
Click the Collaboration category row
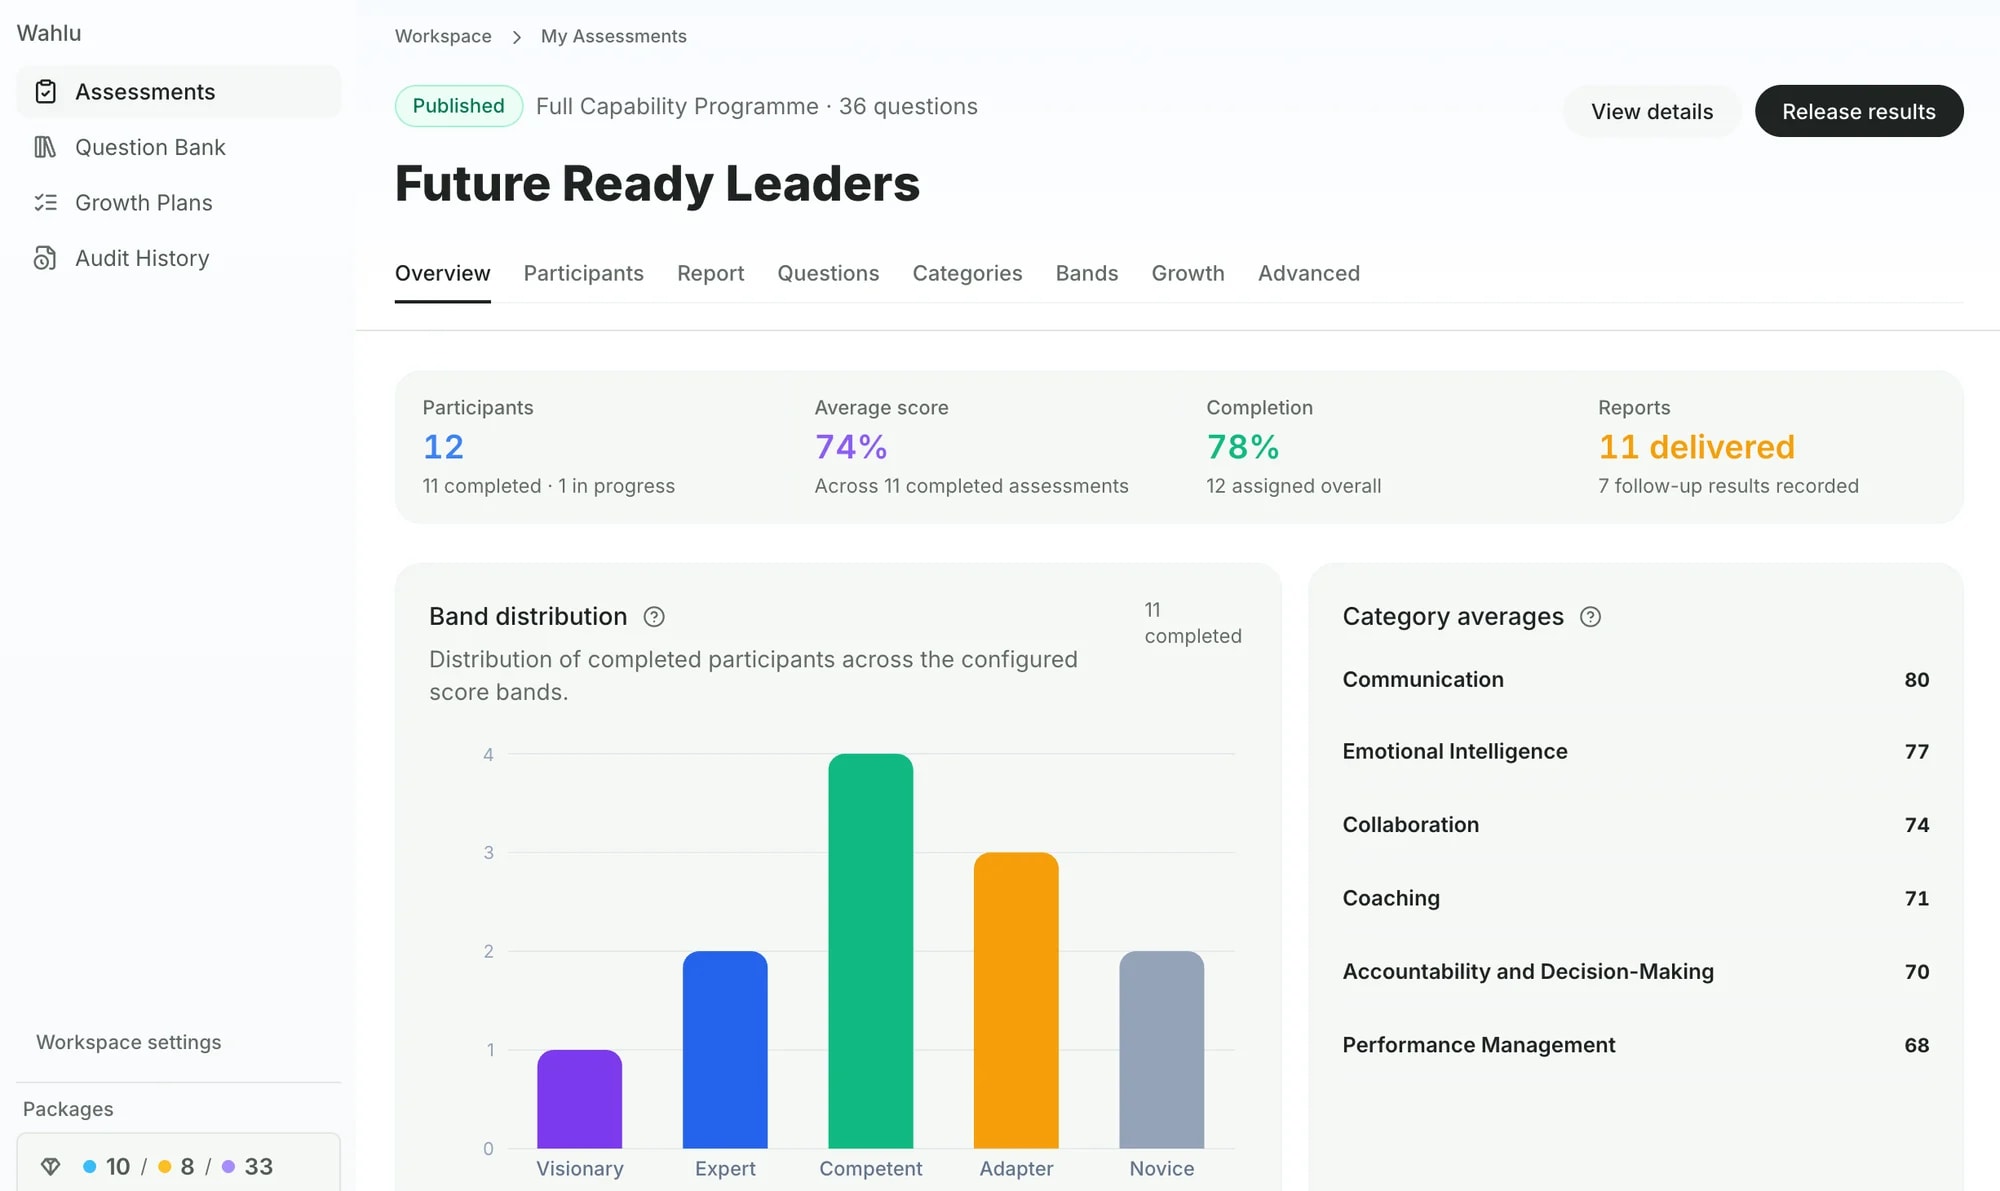(1636, 825)
